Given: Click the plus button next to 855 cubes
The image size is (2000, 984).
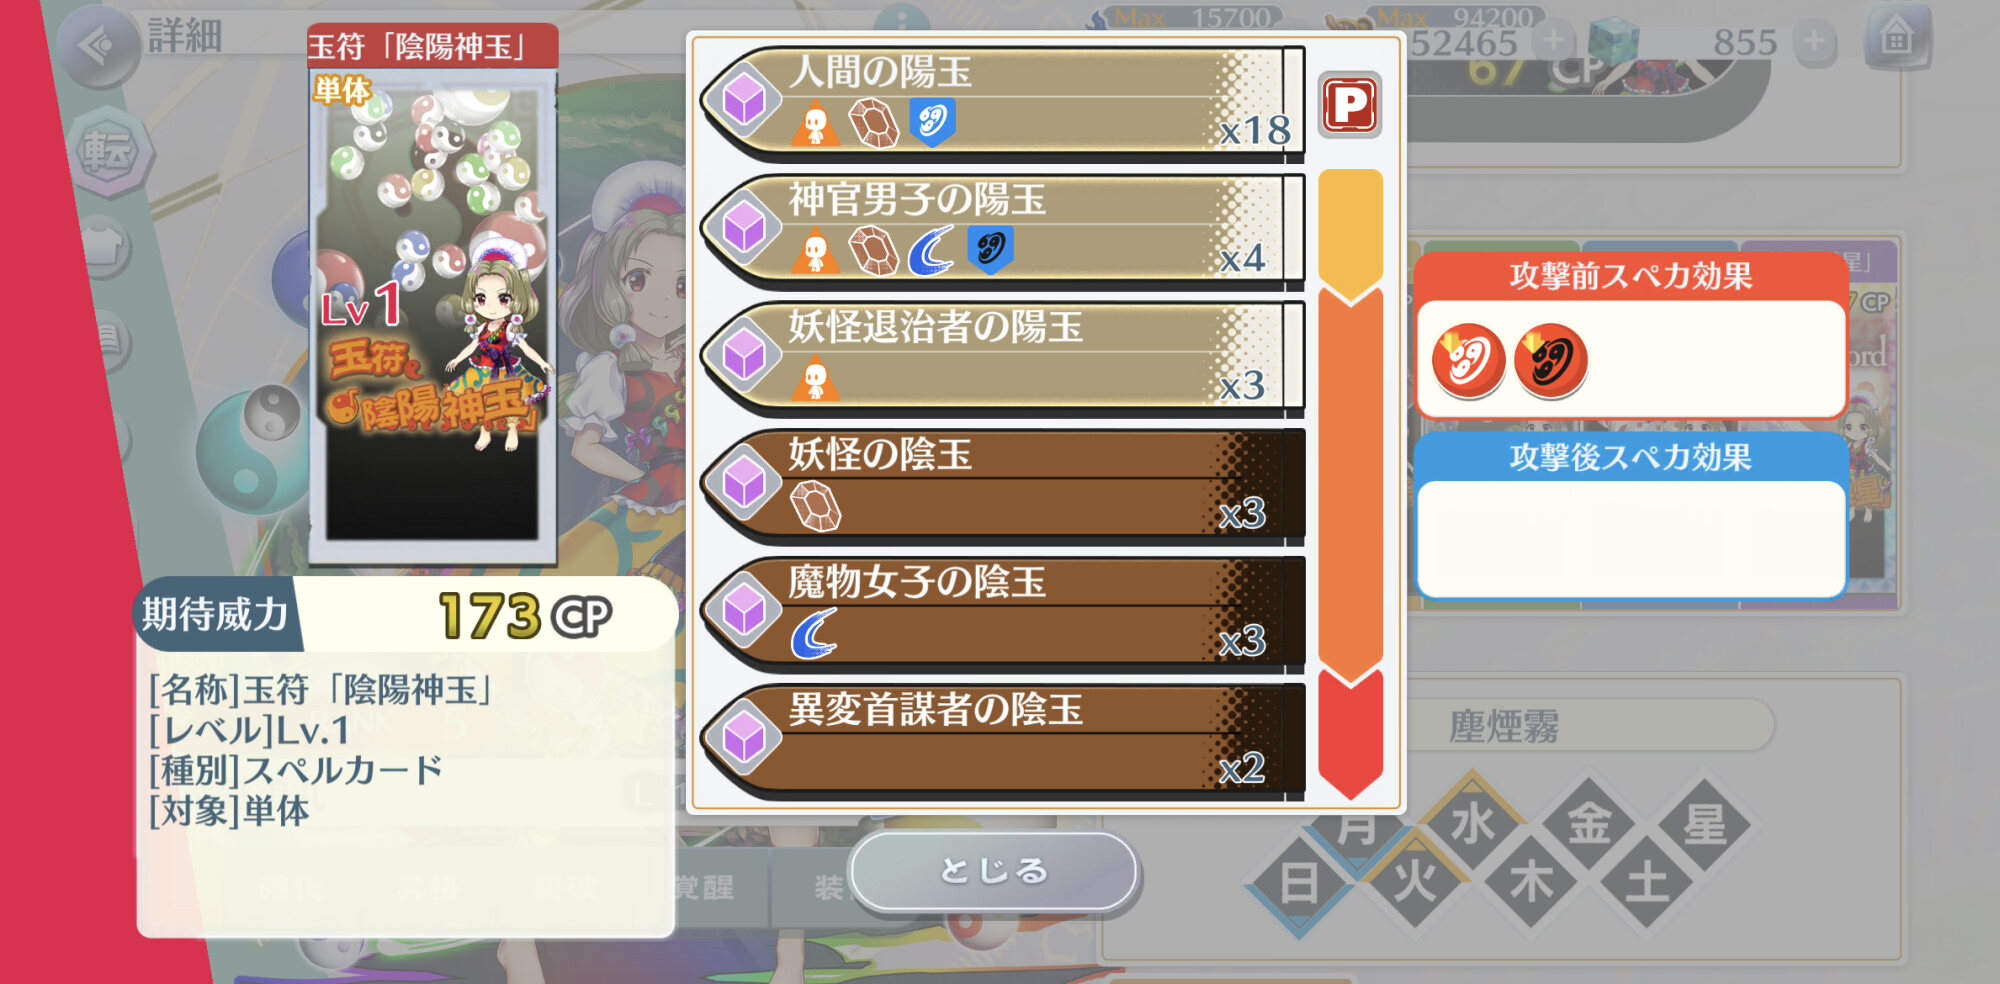Looking at the screenshot, I should pyautogui.click(x=1814, y=42).
